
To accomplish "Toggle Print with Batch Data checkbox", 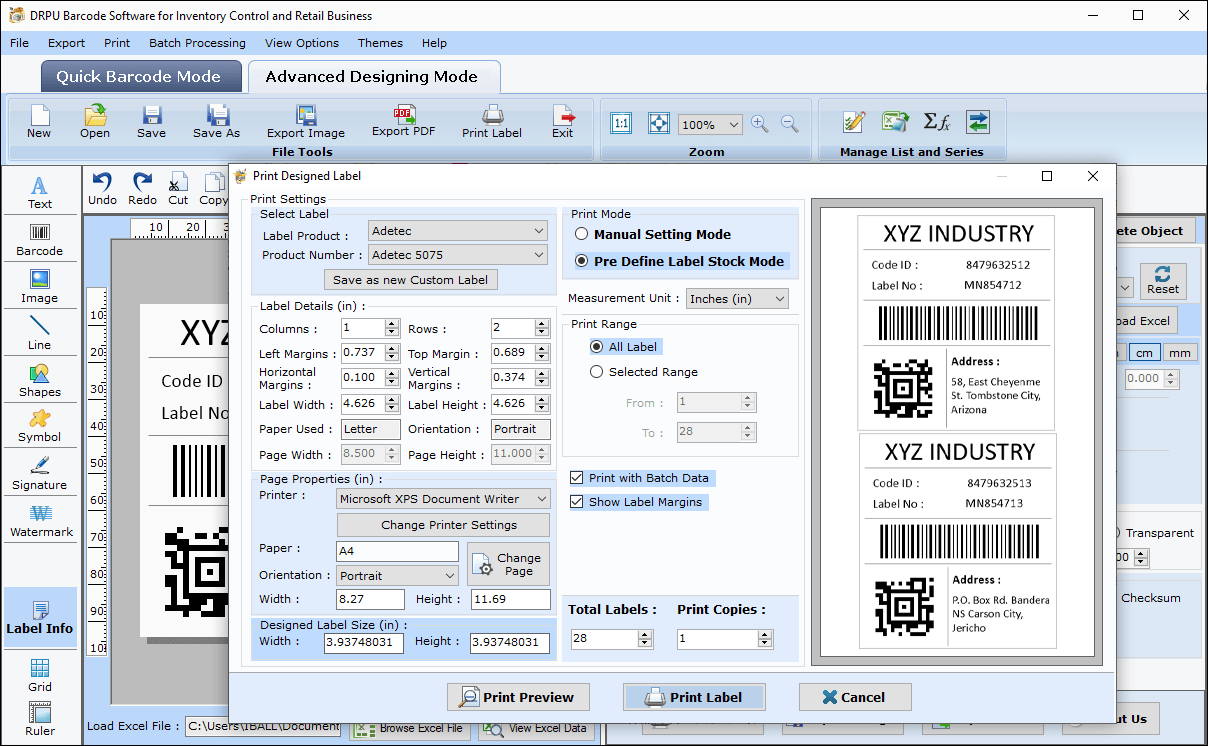I will (577, 478).
